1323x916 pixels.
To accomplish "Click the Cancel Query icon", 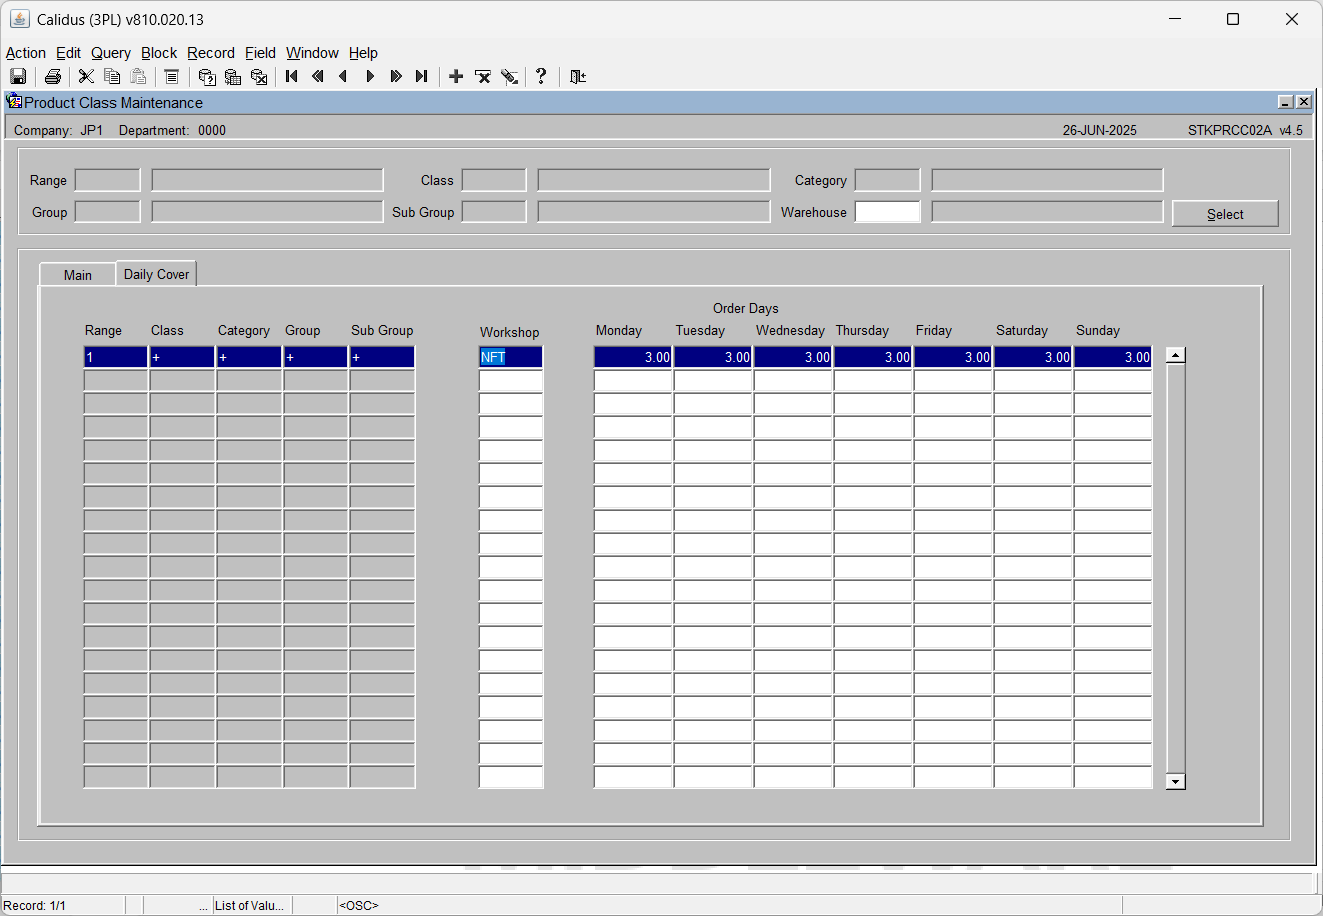I will click(x=259, y=76).
